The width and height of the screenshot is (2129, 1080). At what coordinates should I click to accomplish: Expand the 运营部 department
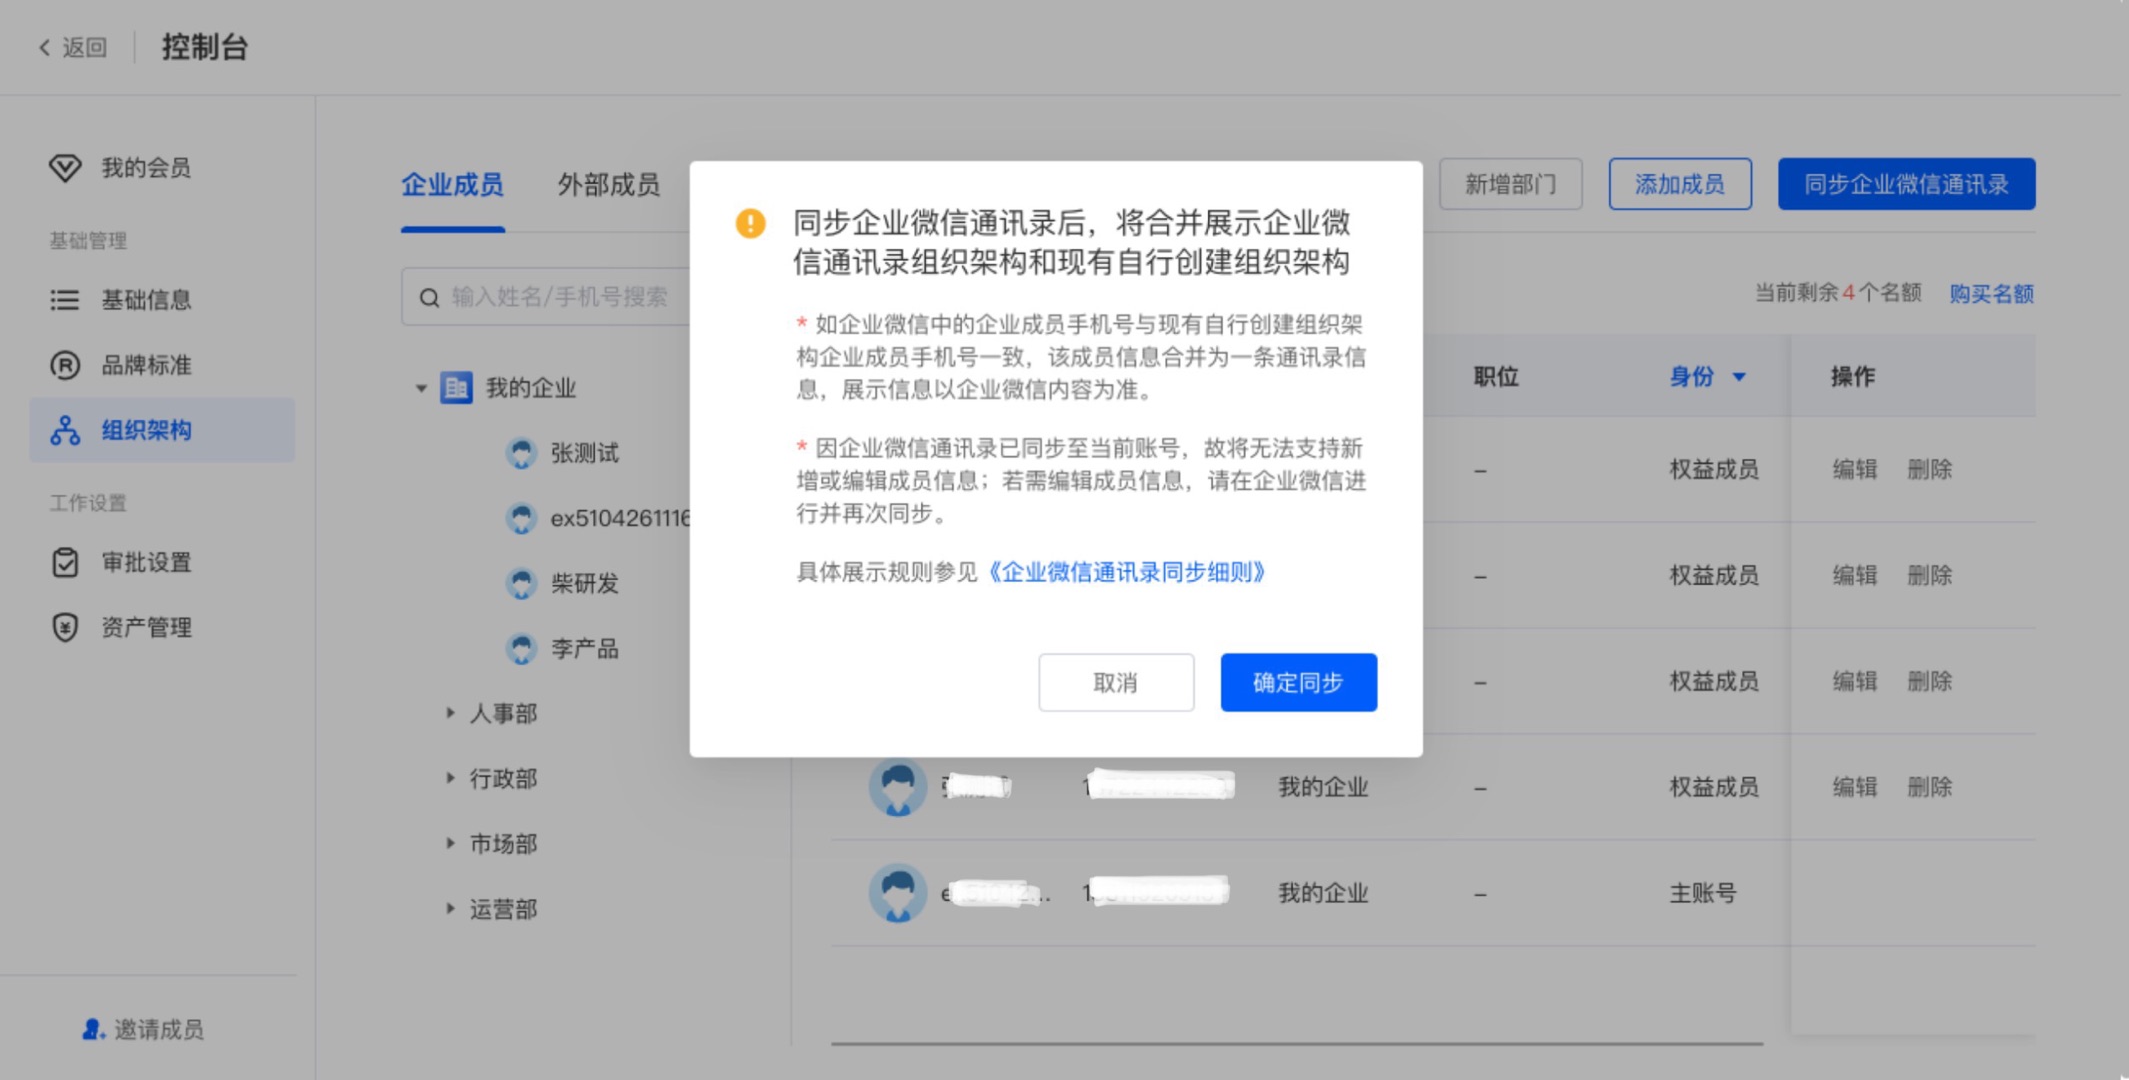point(450,908)
